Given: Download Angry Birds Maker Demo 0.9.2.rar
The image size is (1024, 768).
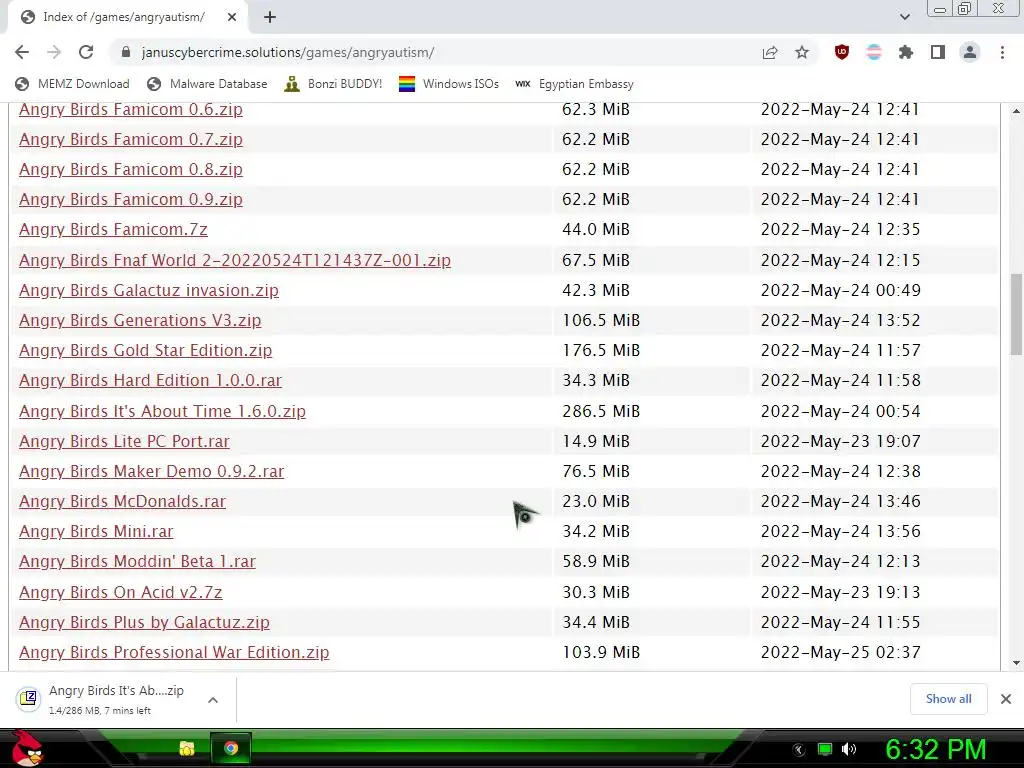Looking at the screenshot, I should (152, 471).
